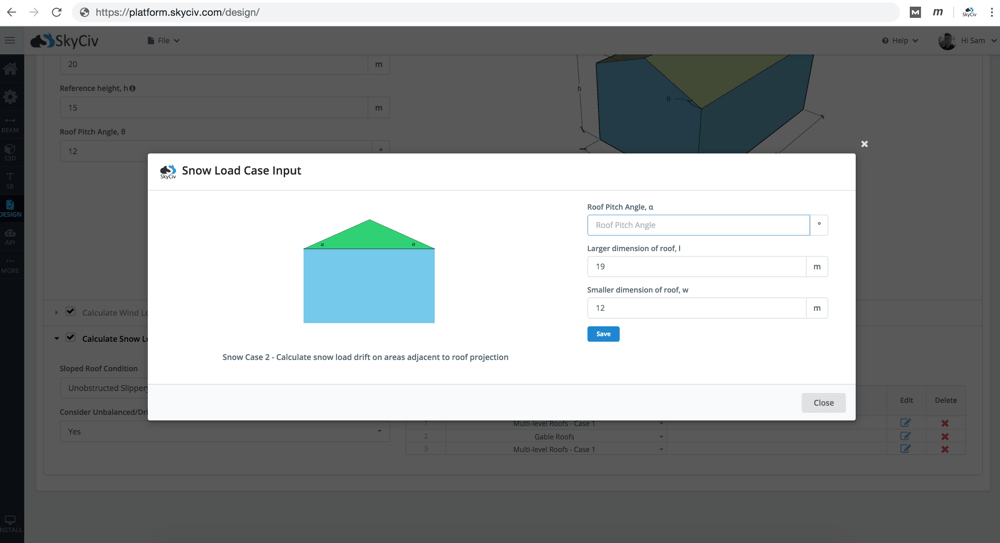Open the Consider Unbalanced/Drift dropdown showing Yes
1000x543 pixels.
point(224,432)
